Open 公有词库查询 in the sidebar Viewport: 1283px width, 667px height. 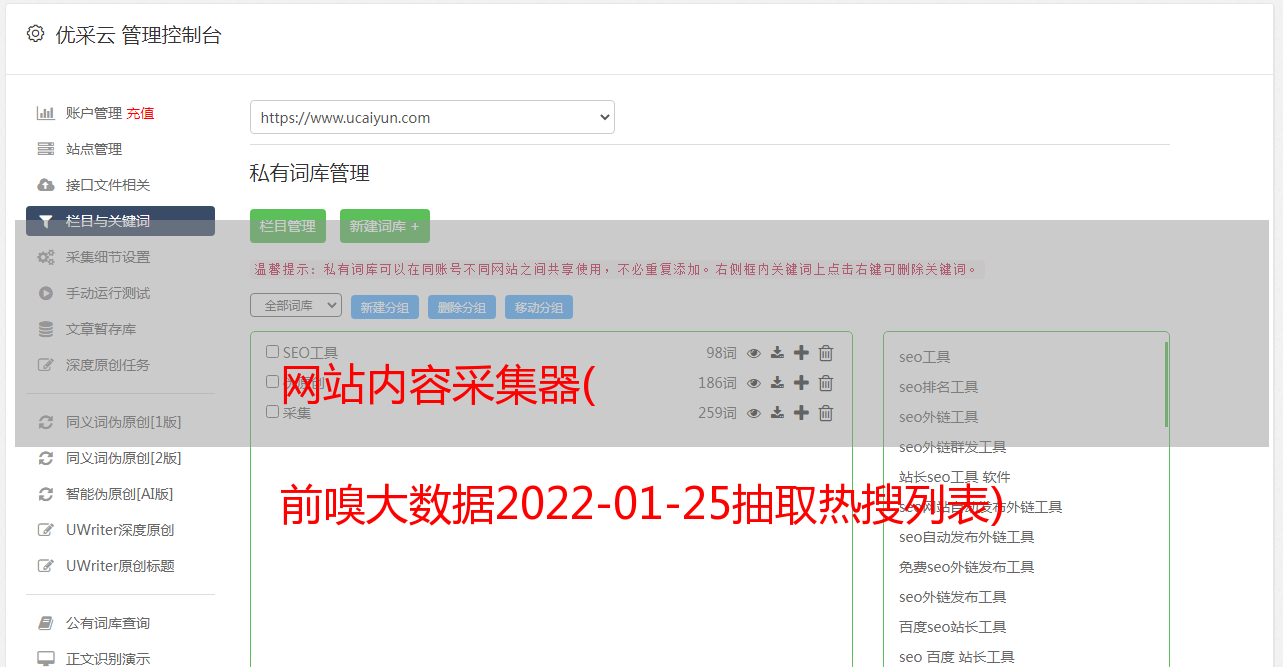coord(108,623)
